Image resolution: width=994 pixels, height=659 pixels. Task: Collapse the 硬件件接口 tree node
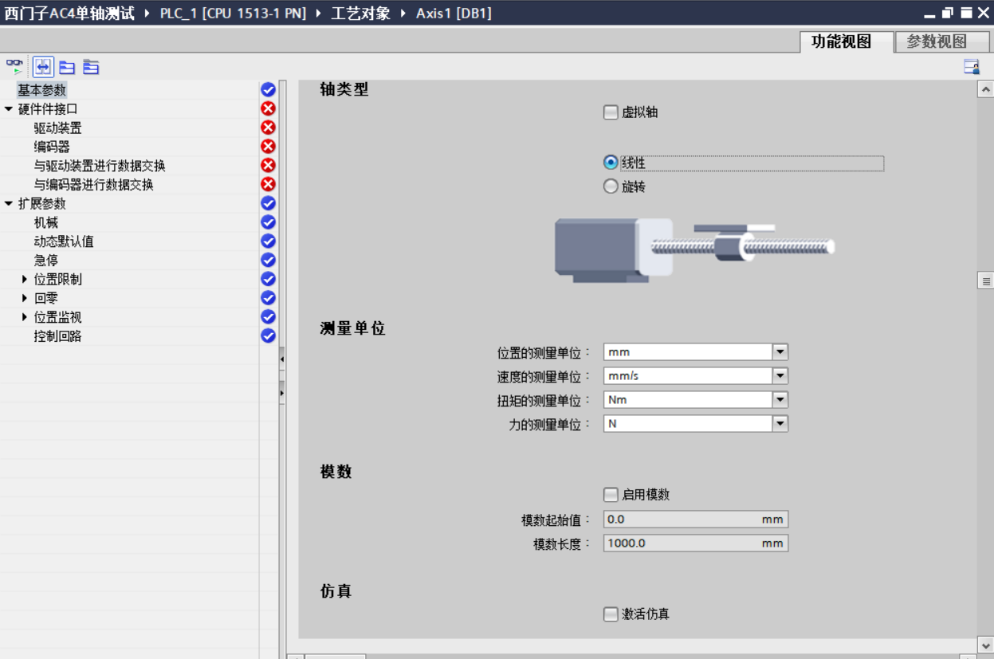tap(9, 109)
